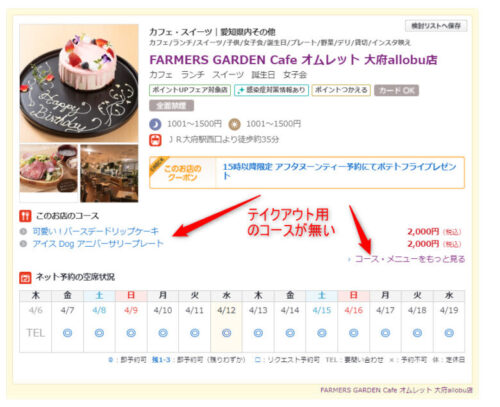This screenshot has height=407, width=500.
Task: Click the lunch budget sun icon
Action: [x=234, y=124]
